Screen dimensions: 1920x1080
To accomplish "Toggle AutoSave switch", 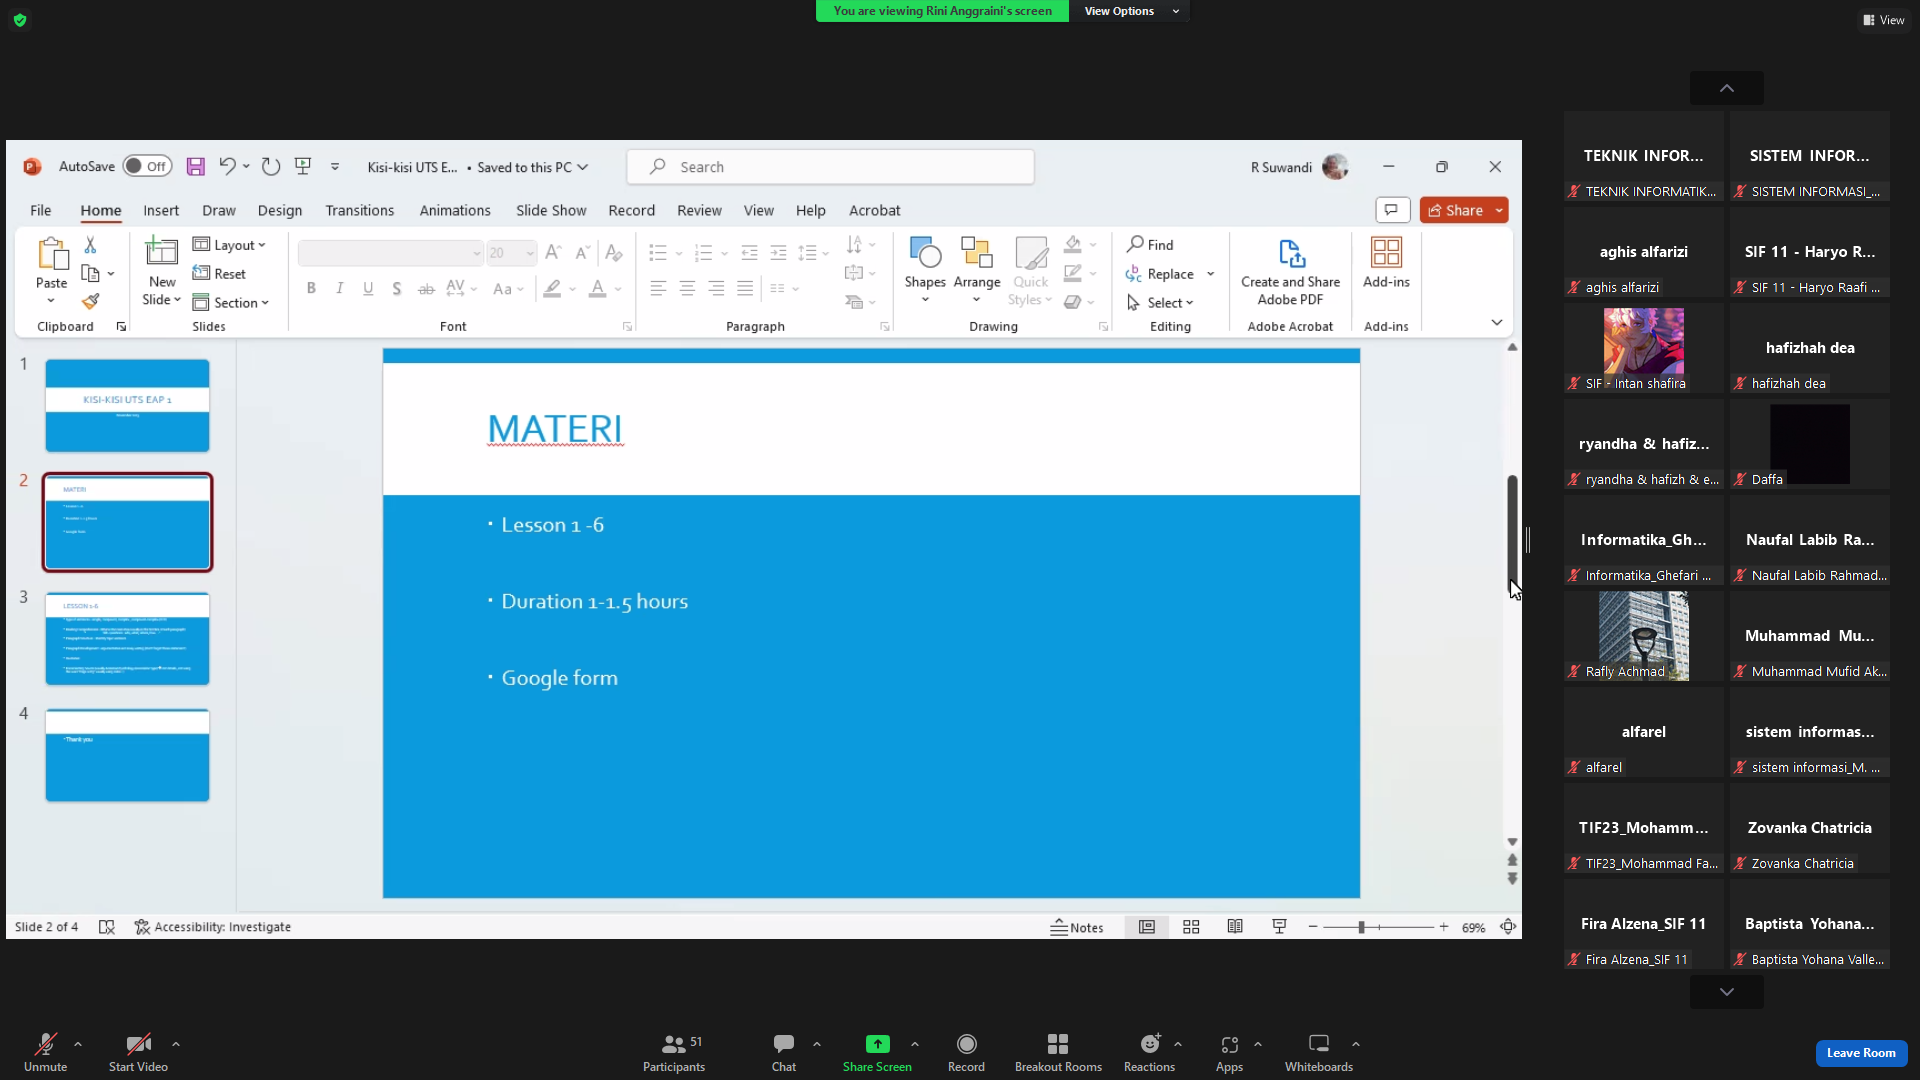I will [147, 167].
